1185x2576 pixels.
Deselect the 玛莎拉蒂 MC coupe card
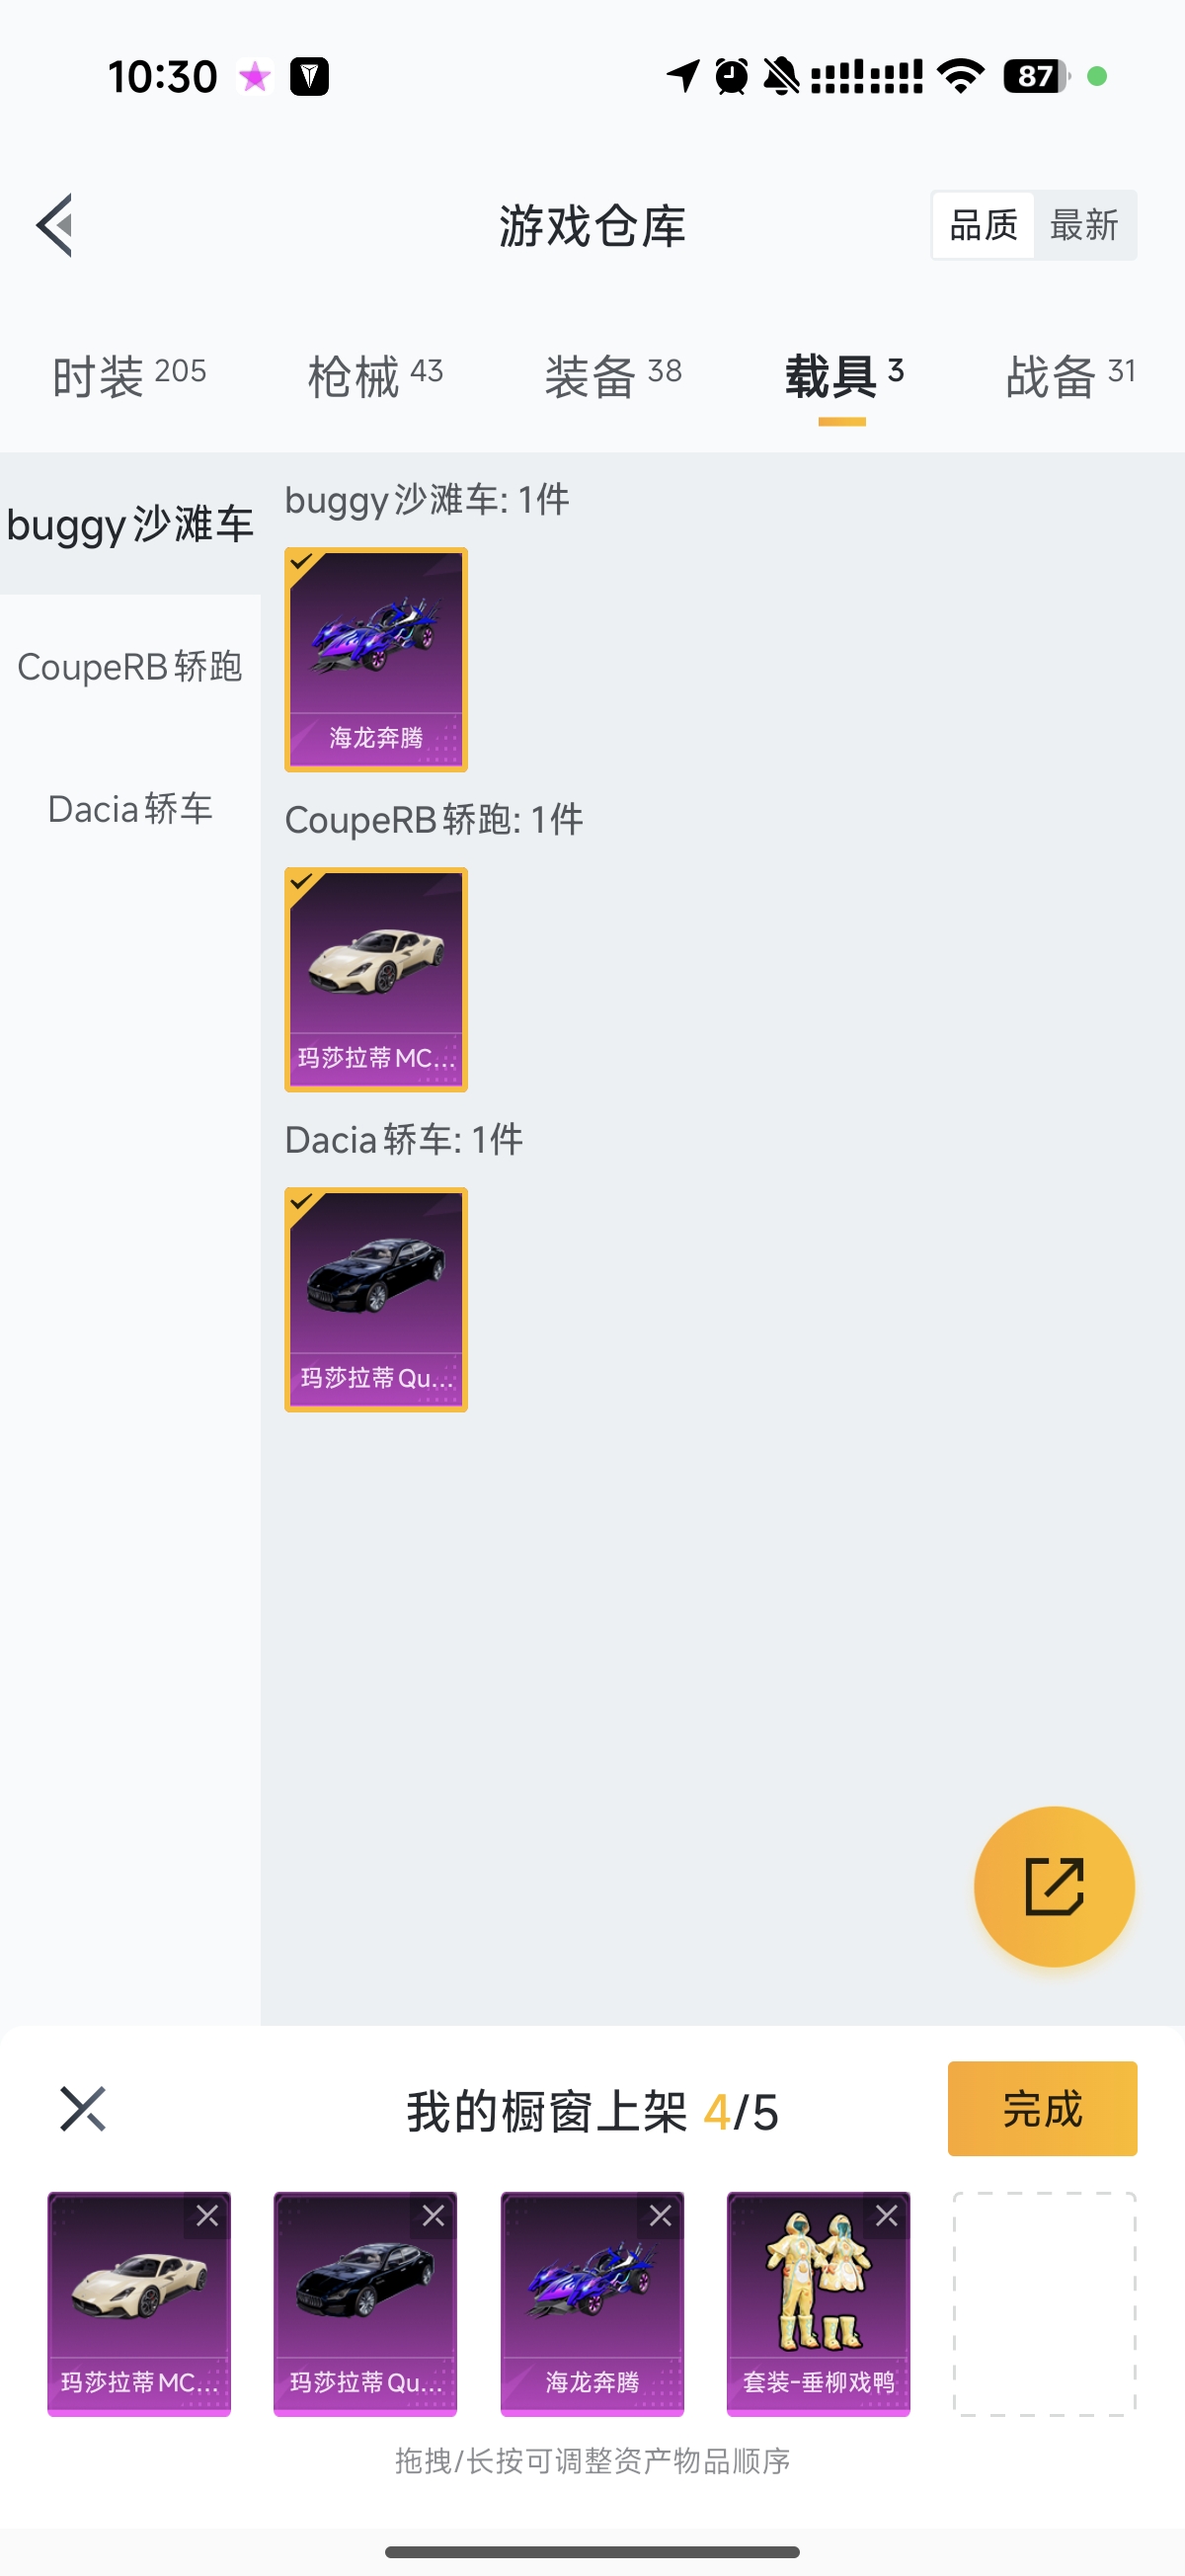coord(376,979)
